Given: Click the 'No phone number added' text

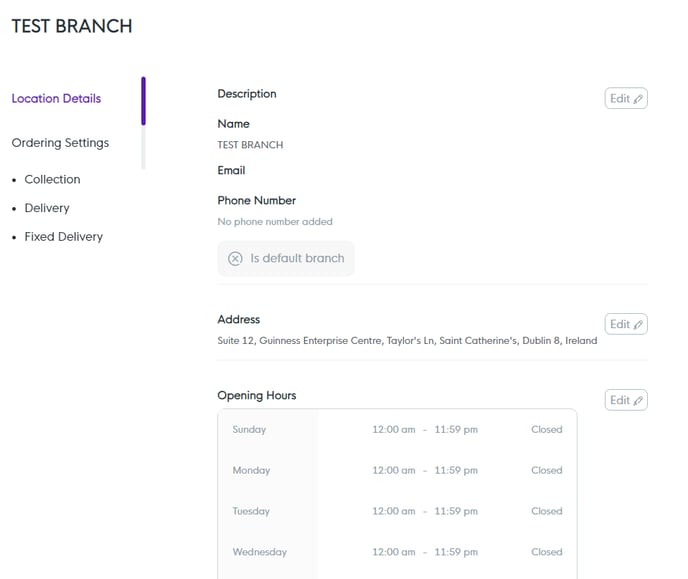Looking at the screenshot, I should pyautogui.click(x=275, y=222).
